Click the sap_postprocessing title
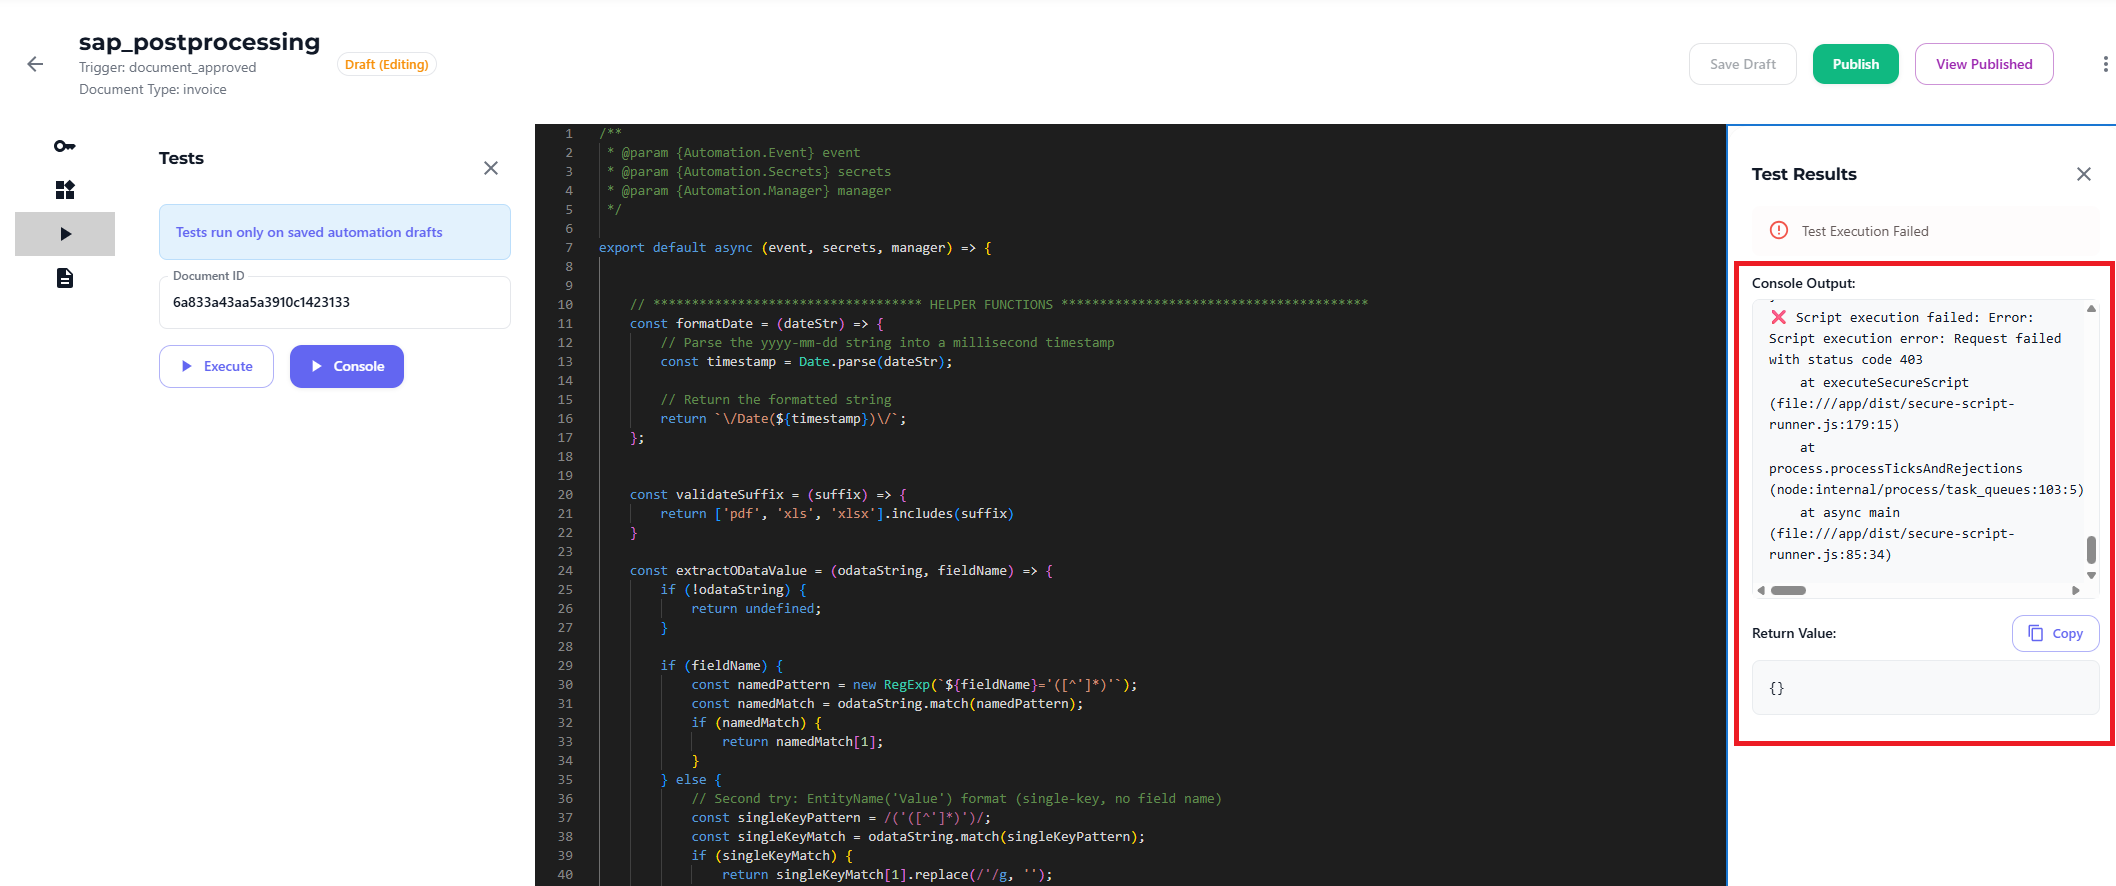The height and width of the screenshot is (886, 2116). tap(199, 42)
